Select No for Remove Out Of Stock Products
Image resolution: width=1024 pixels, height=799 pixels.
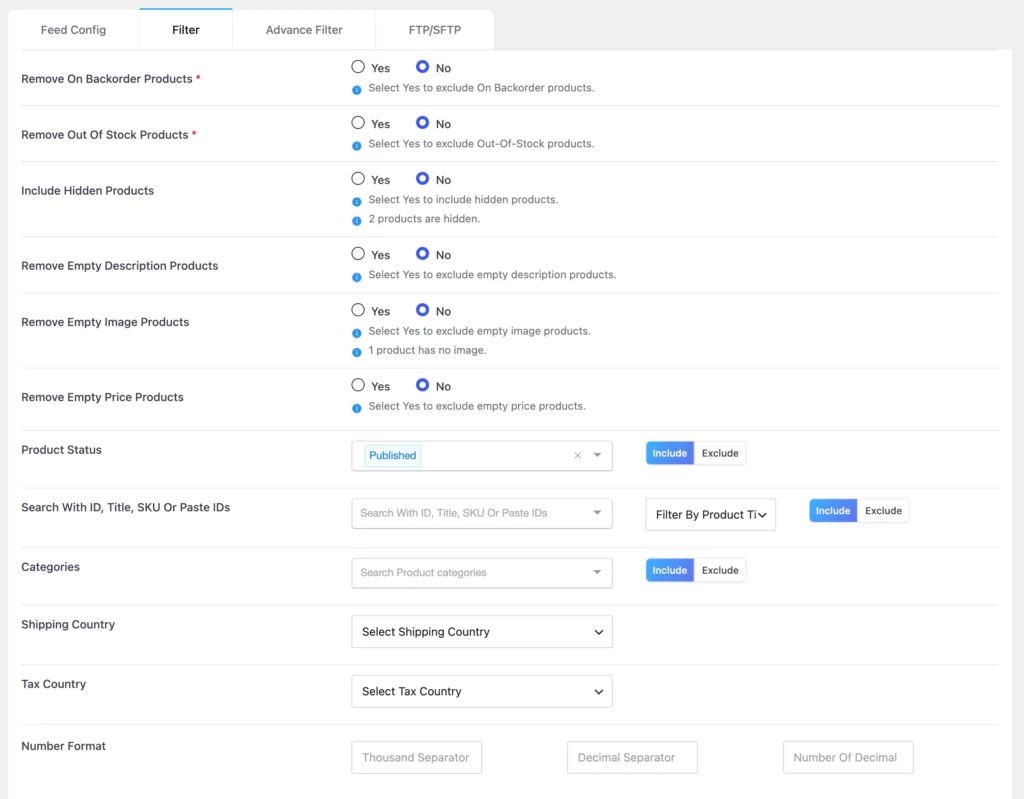pos(423,123)
